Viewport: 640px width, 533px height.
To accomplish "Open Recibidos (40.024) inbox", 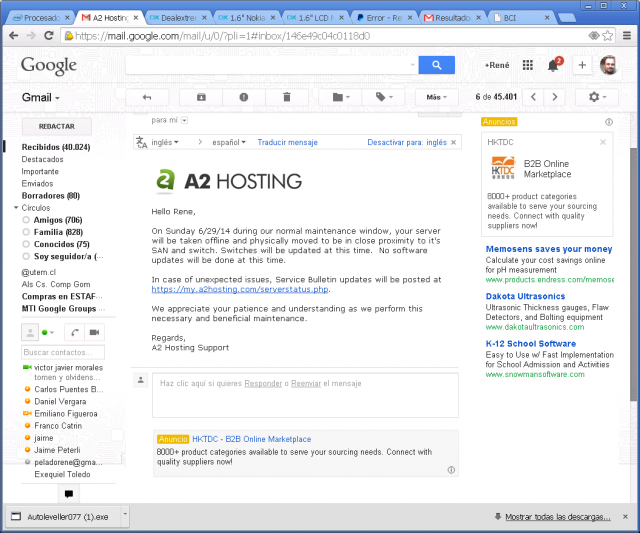I will [x=56, y=147].
